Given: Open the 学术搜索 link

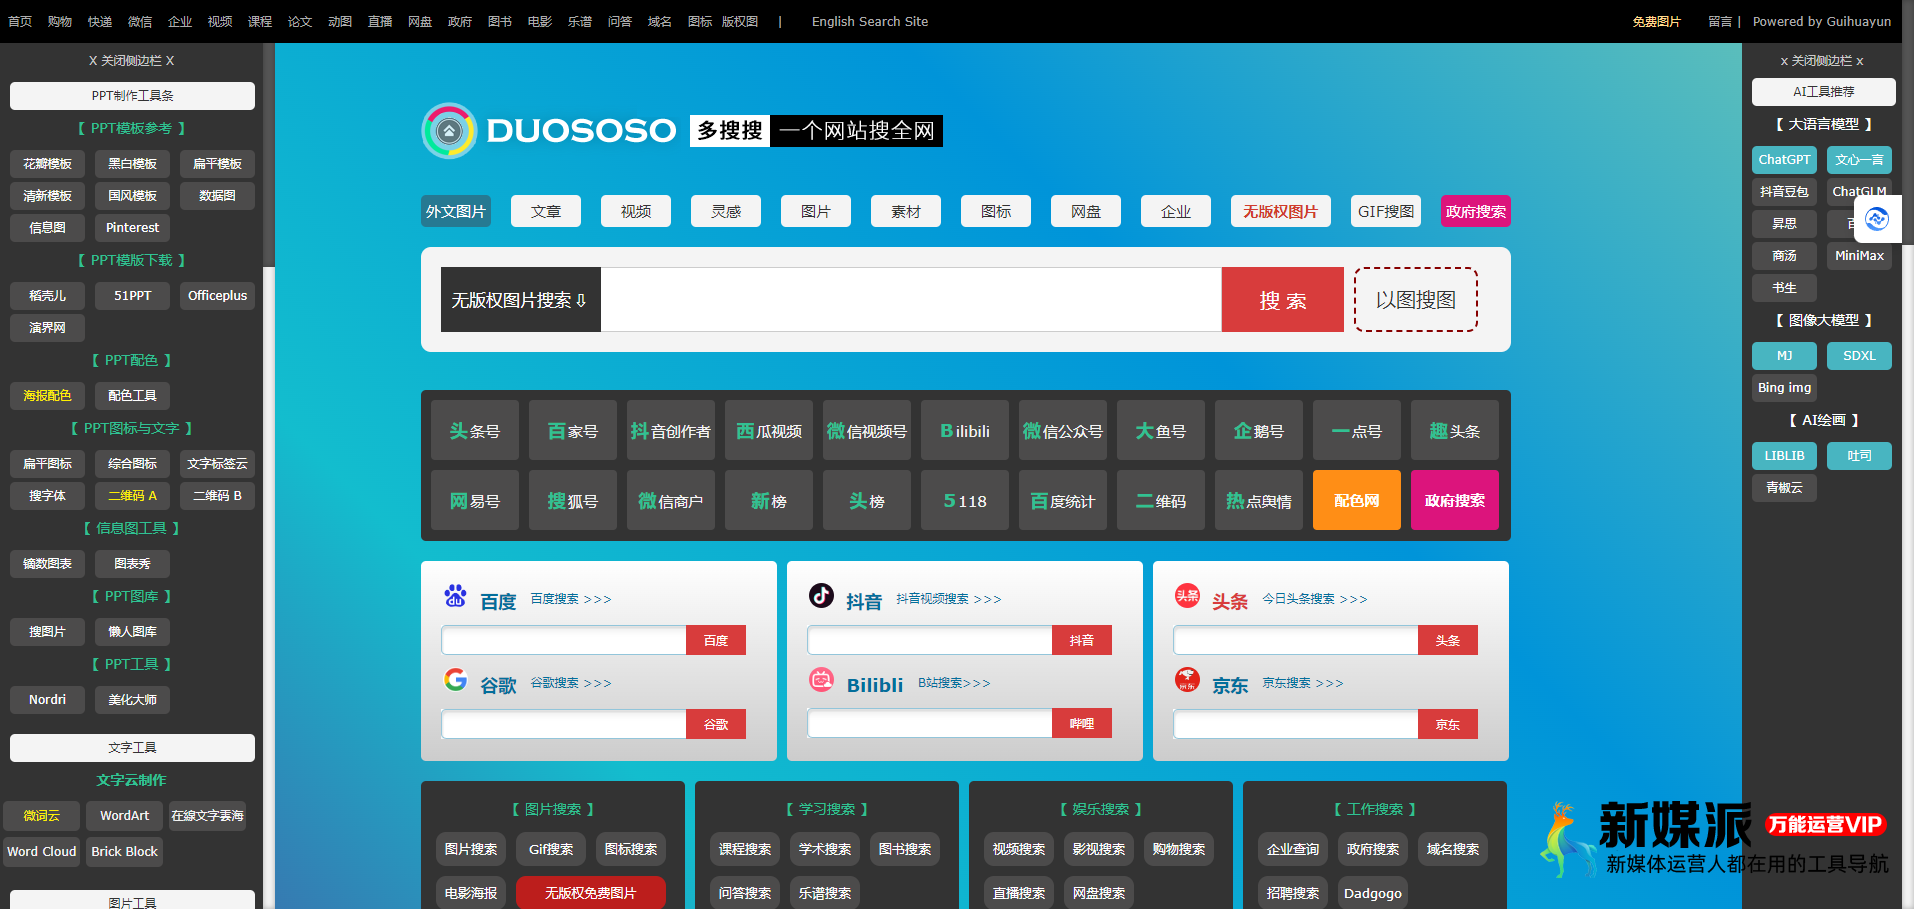Looking at the screenshot, I should 824,849.
